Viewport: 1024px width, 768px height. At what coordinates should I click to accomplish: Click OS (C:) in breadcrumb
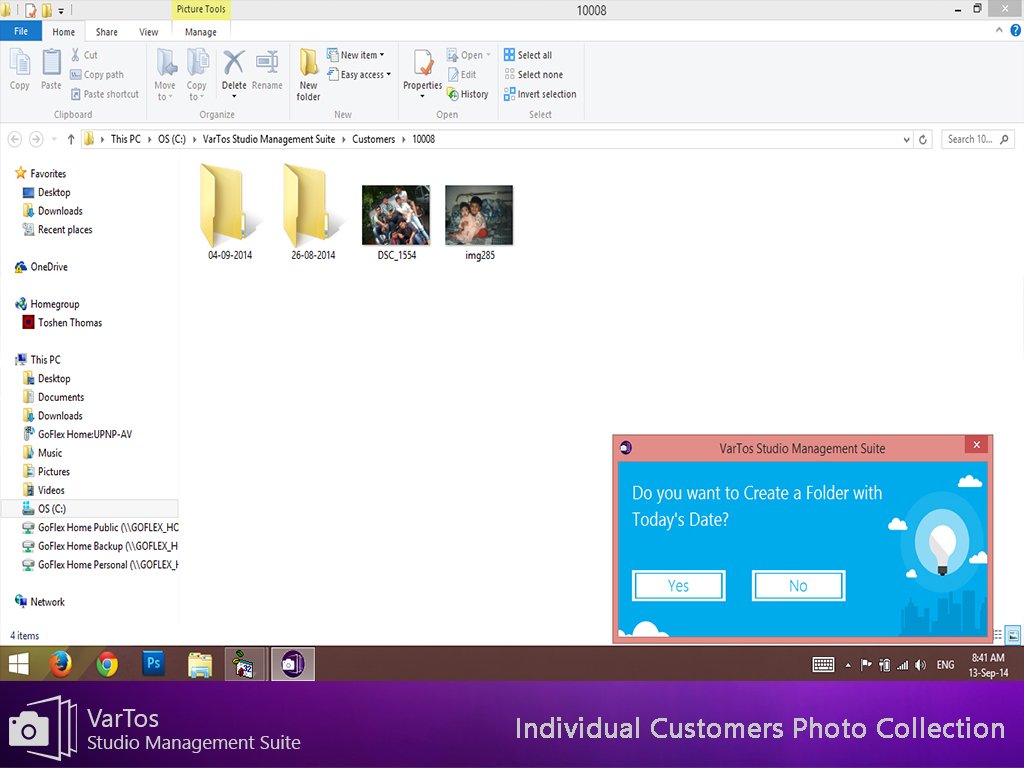pos(172,139)
